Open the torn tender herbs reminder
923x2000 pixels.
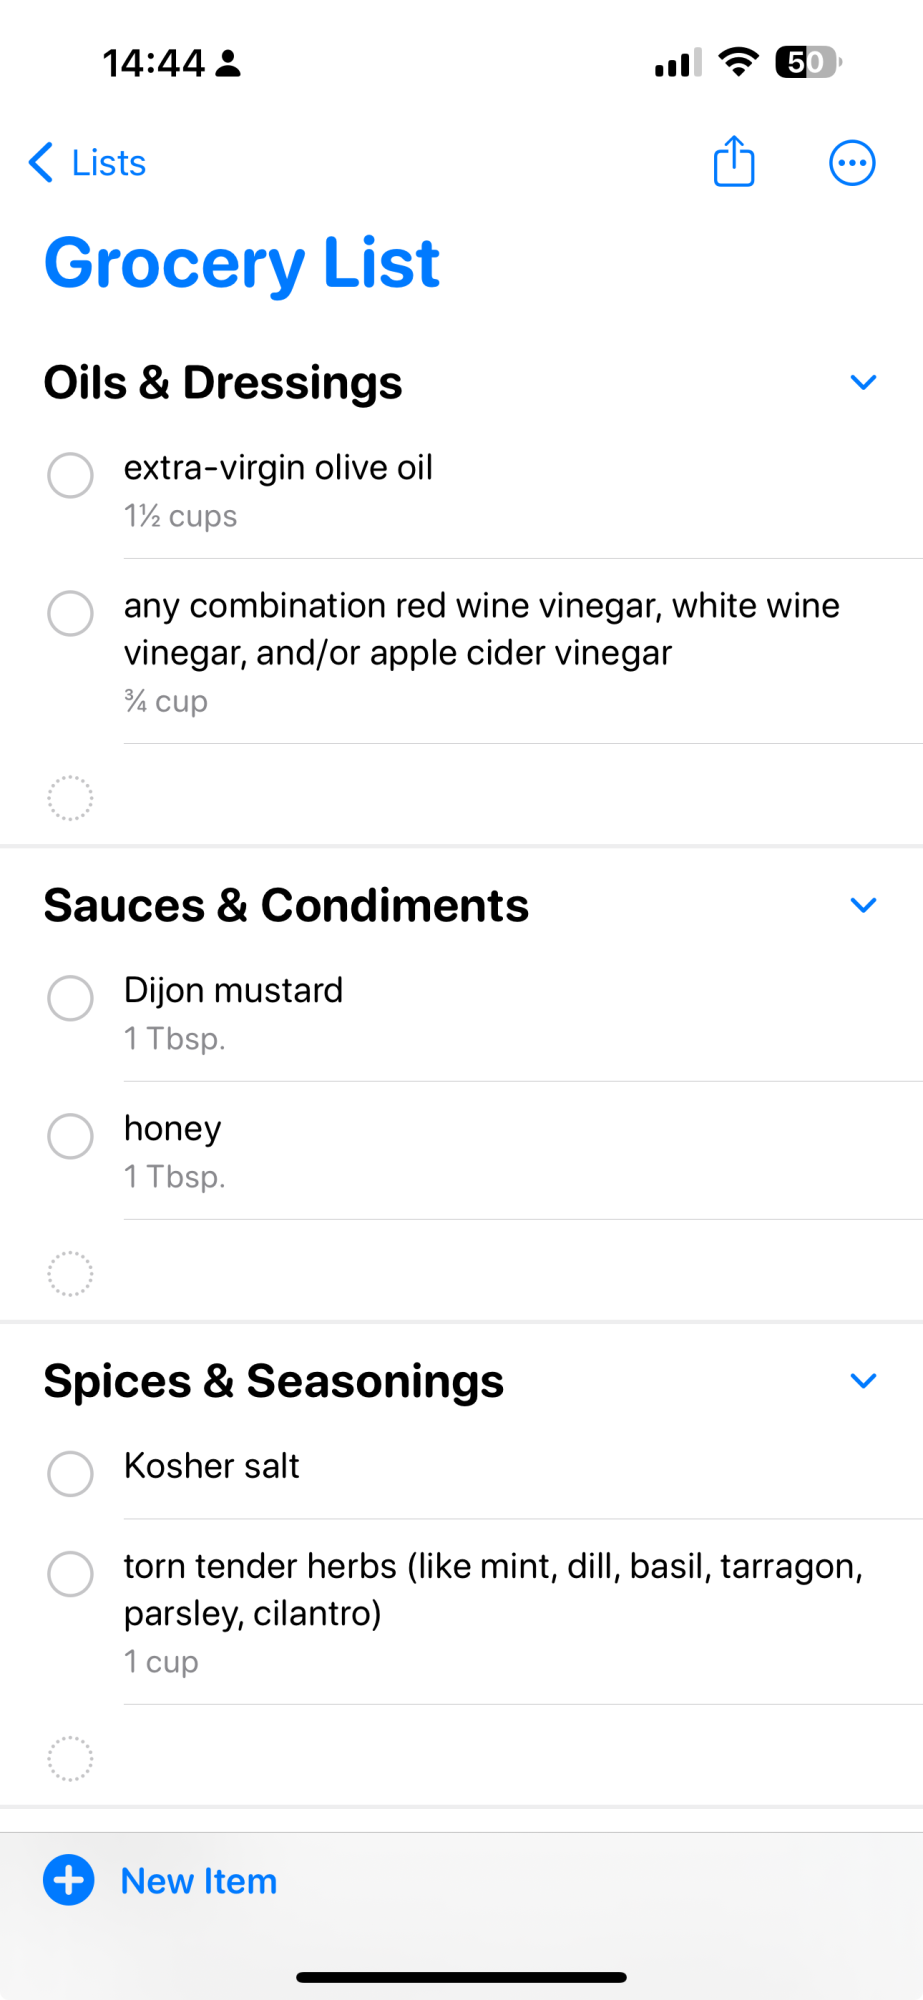pos(493,1611)
